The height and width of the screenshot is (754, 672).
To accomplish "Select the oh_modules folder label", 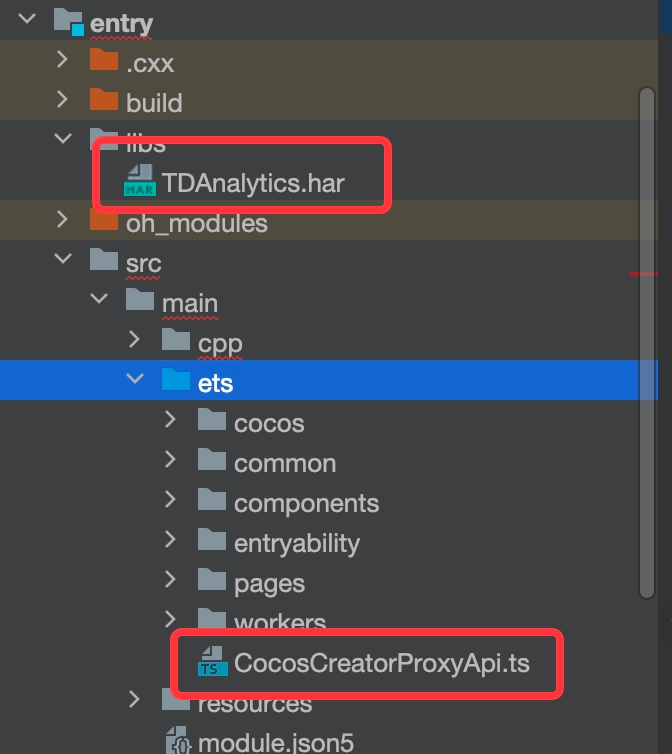I will pos(197,224).
